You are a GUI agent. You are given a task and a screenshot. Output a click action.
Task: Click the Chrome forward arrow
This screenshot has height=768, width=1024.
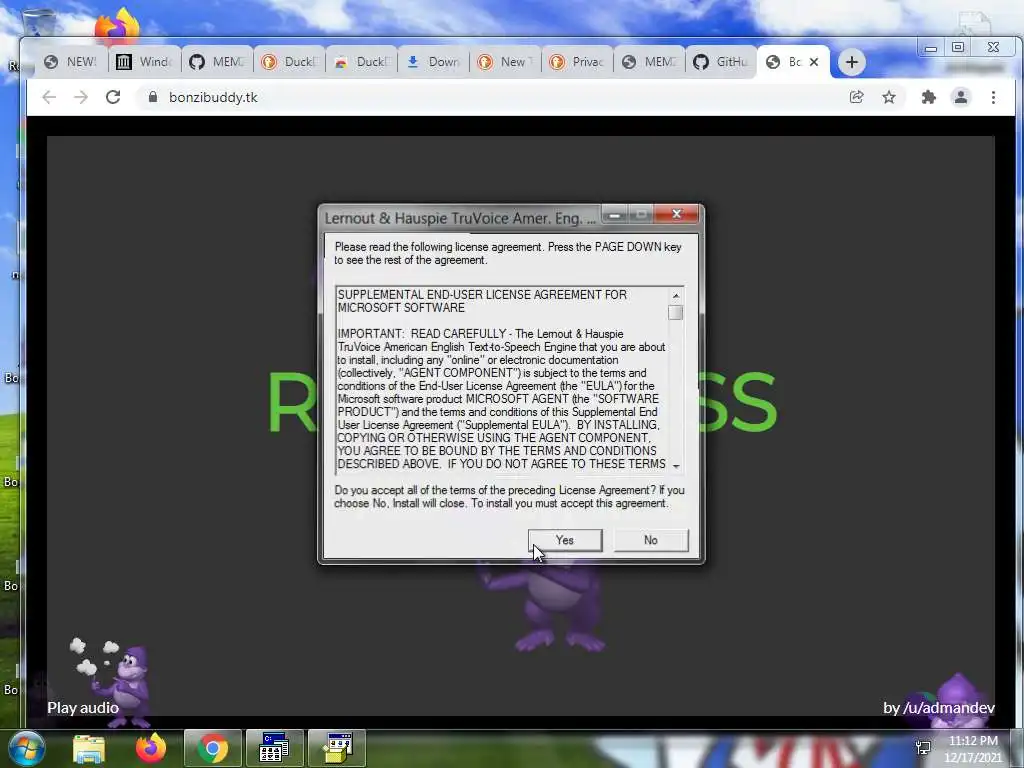[x=80, y=97]
